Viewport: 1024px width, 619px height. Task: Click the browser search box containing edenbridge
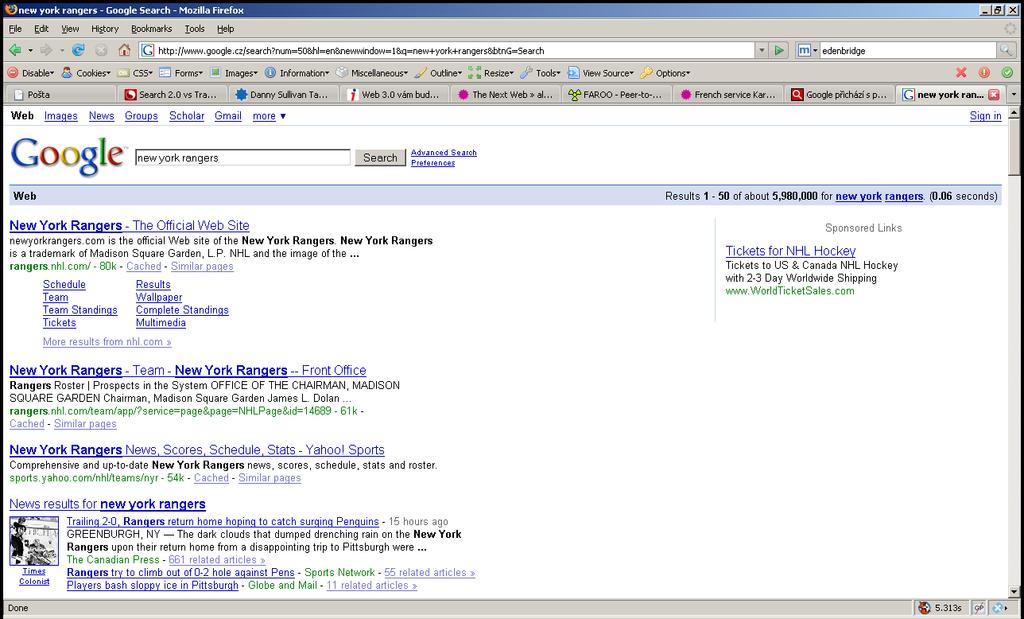coord(908,50)
